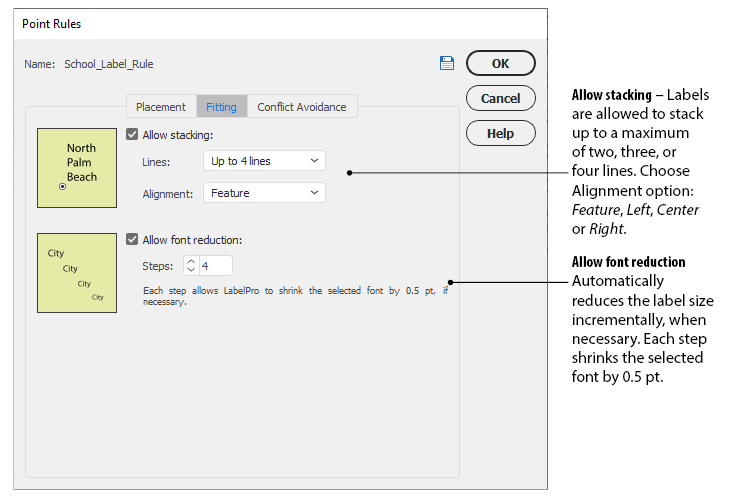Toggle the Allow stacking checkbox

tap(133, 135)
